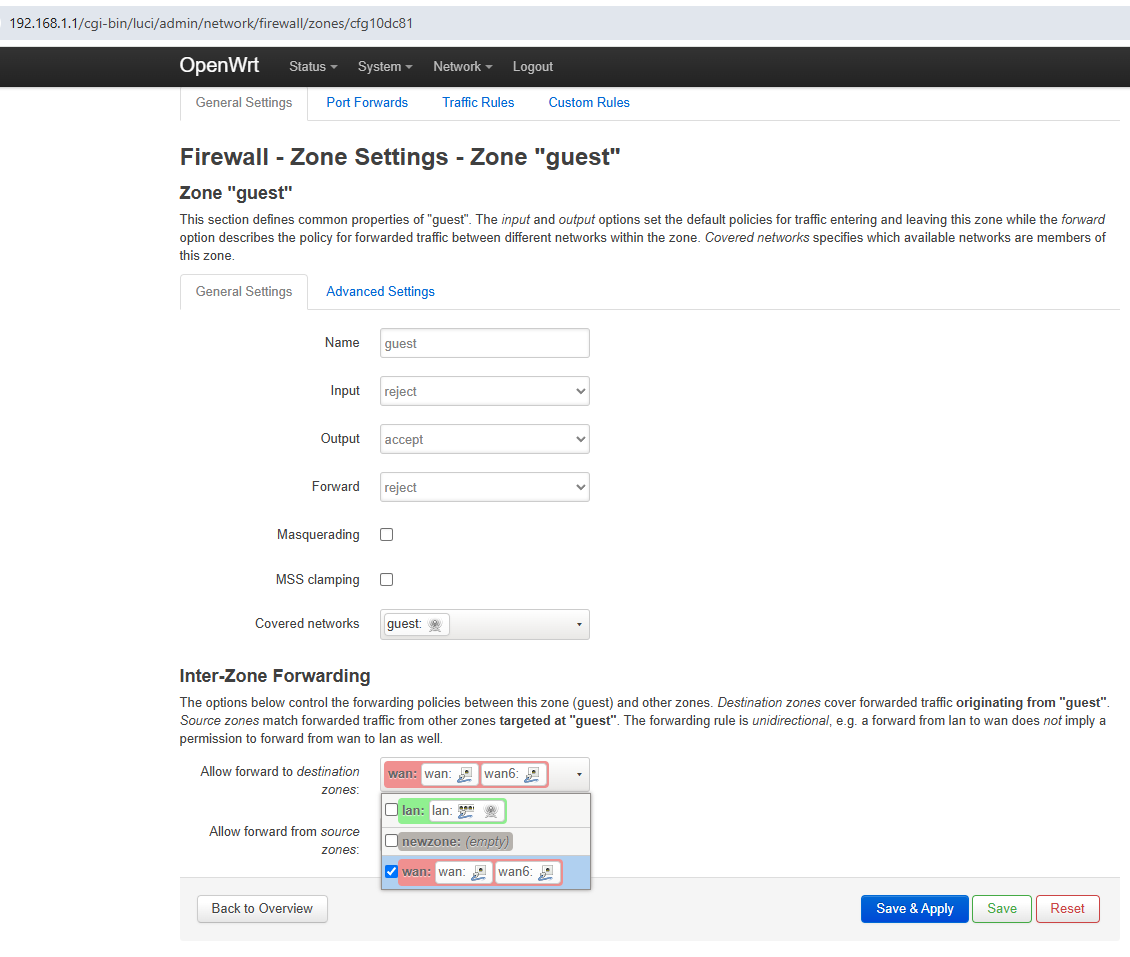
Task: Open the Status menu
Action: tap(313, 66)
